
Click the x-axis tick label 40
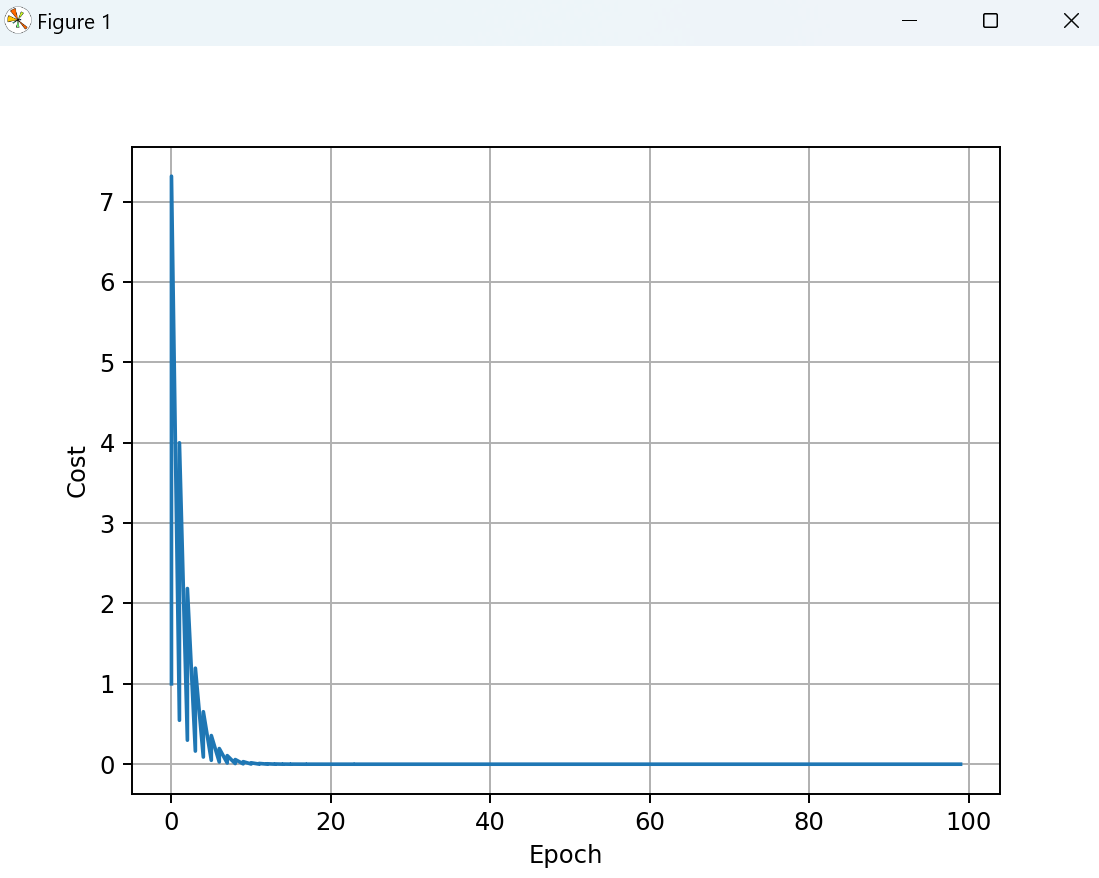click(x=489, y=821)
